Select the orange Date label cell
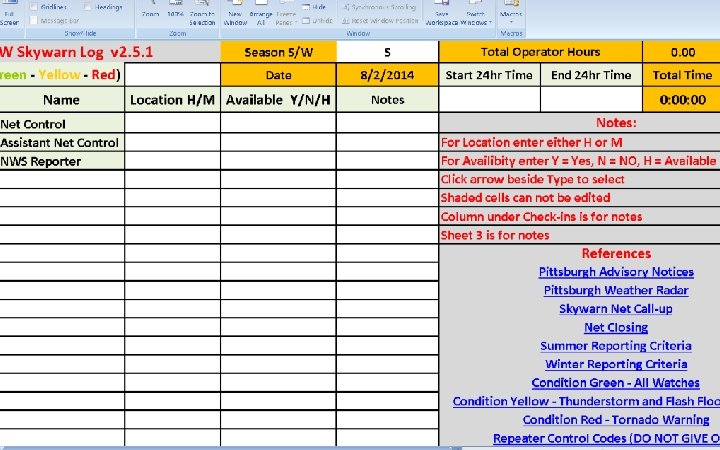720x450 pixels. [278, 75]
